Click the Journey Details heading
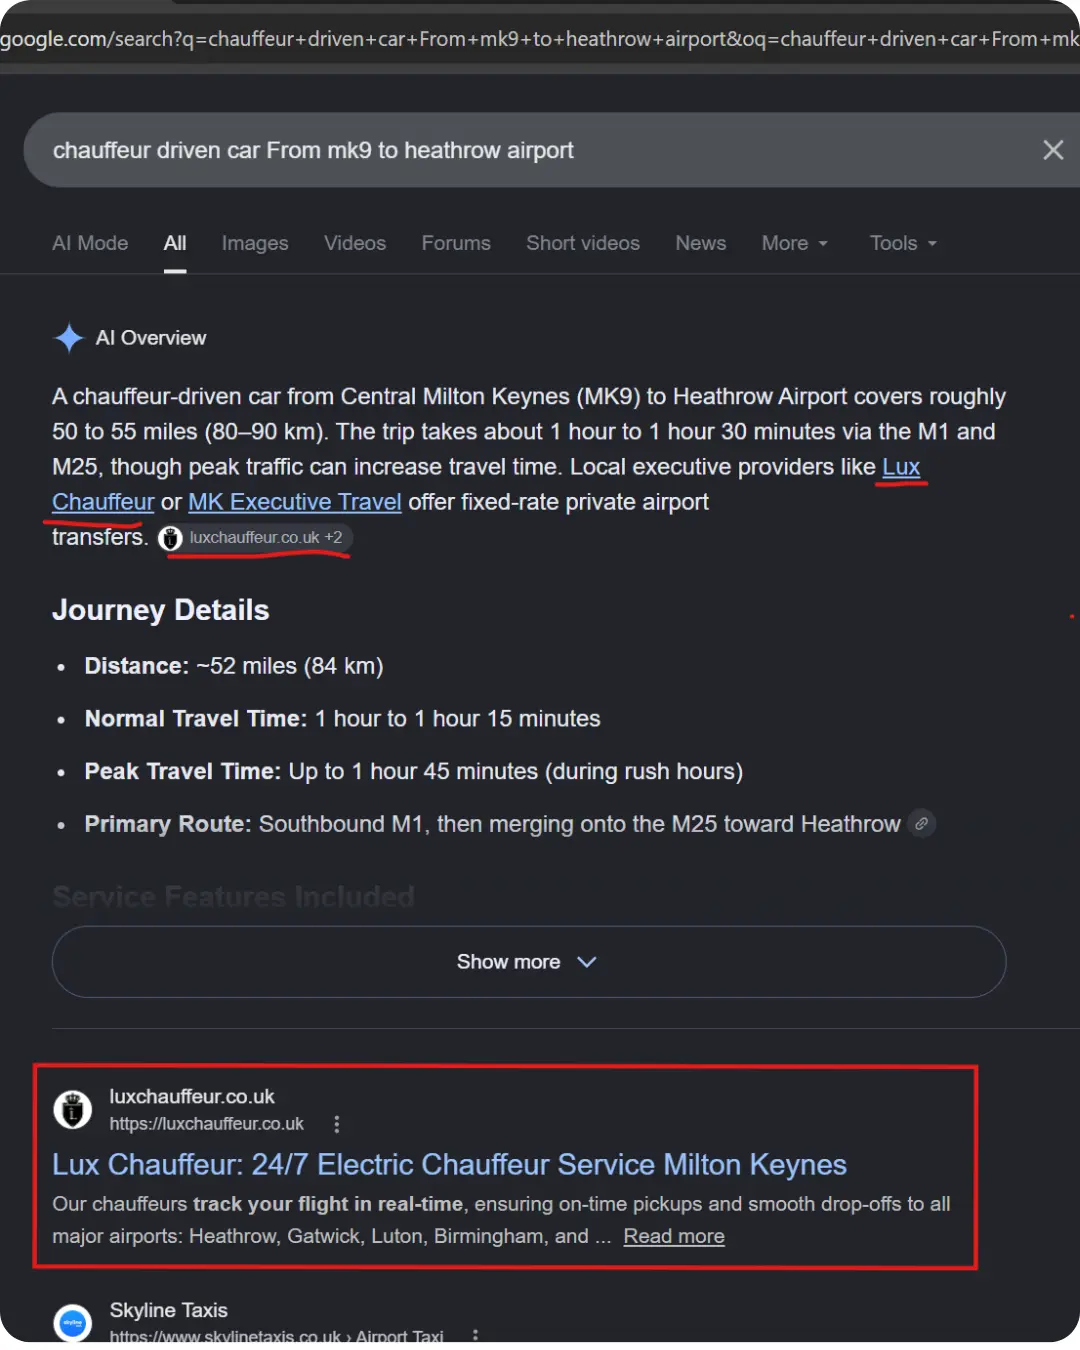 click(161, 610)
